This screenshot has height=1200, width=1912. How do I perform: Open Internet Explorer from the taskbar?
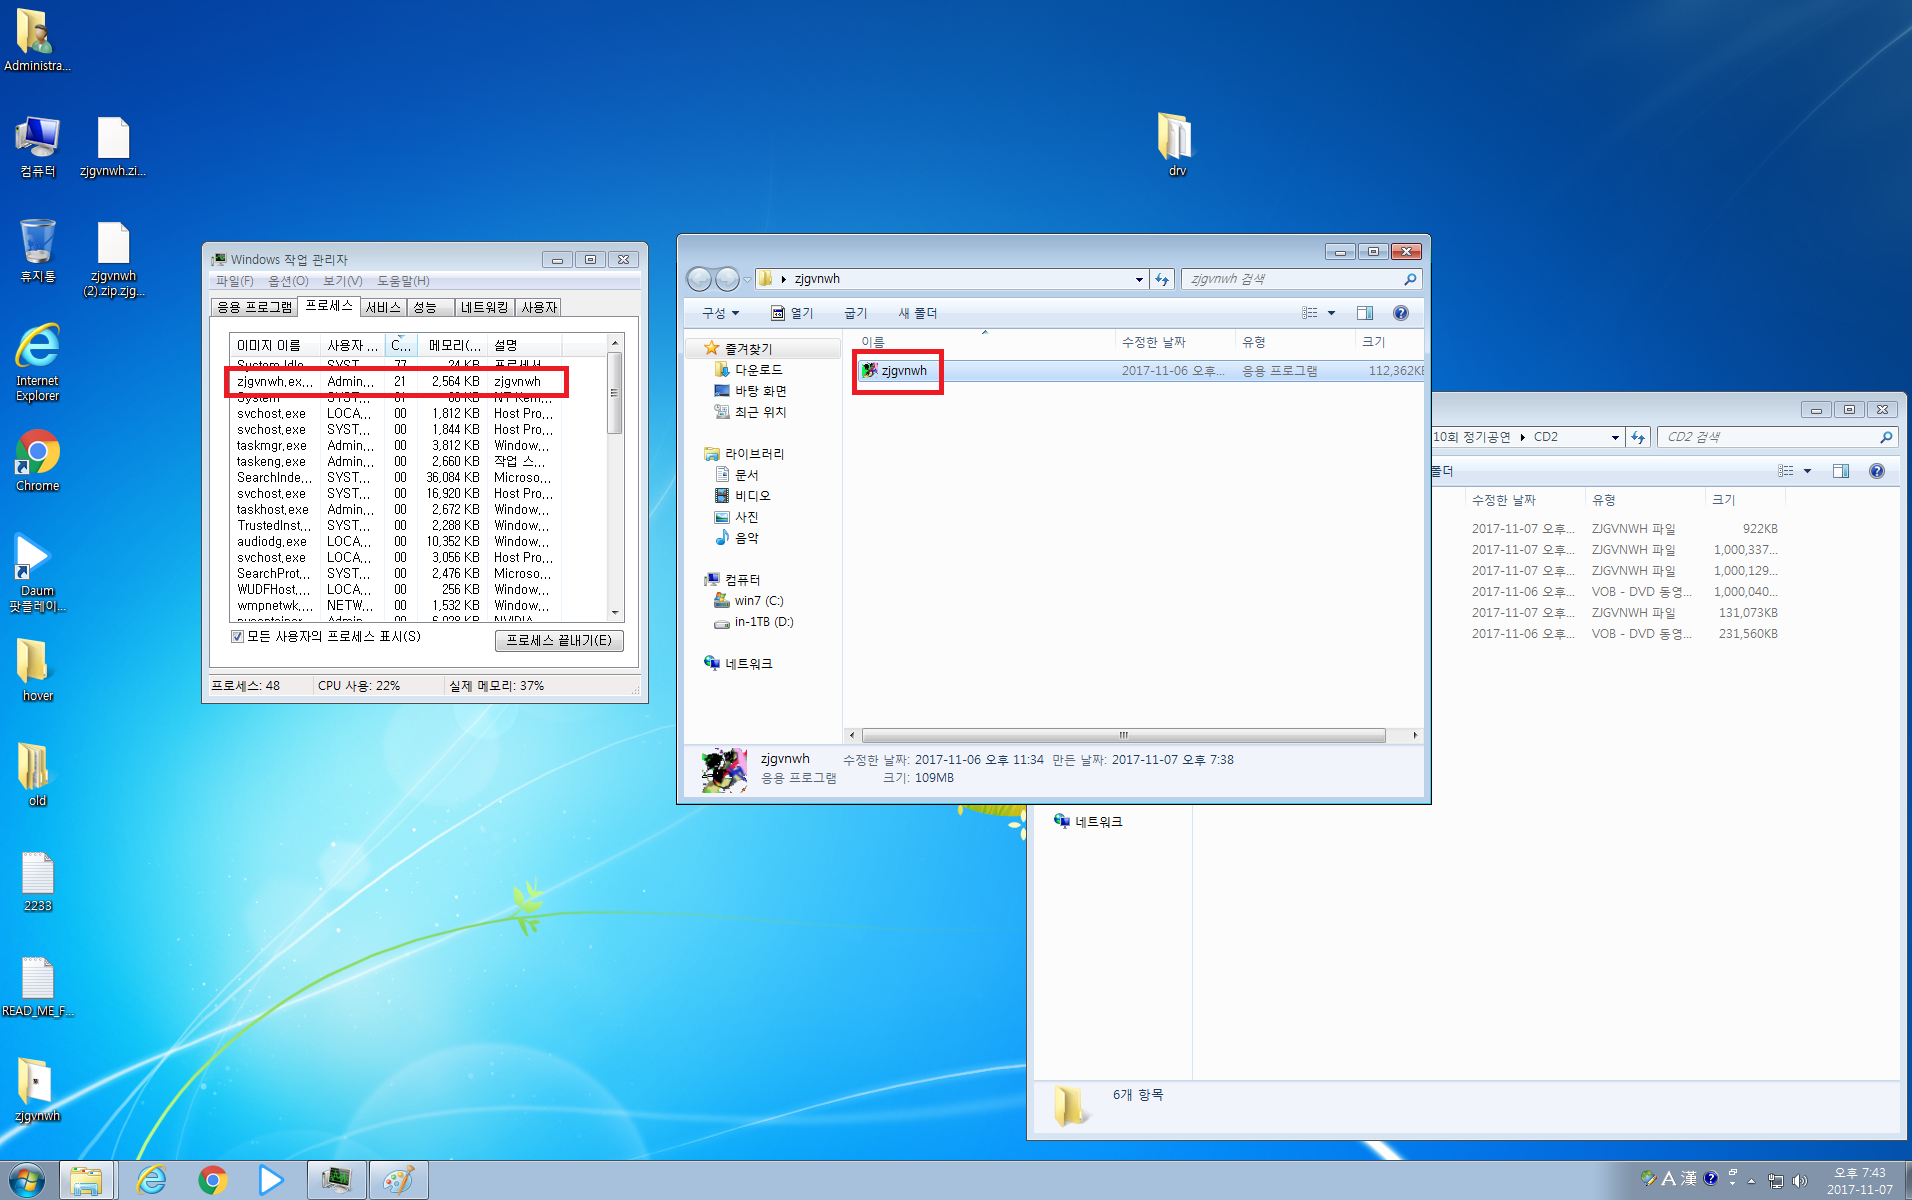[x=151, y=1180]
